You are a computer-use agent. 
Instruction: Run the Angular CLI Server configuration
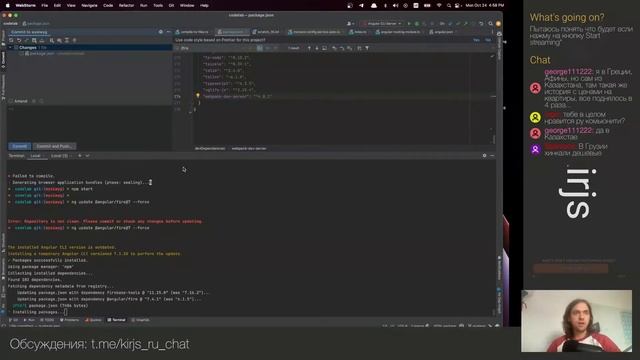tap(409, 24)
